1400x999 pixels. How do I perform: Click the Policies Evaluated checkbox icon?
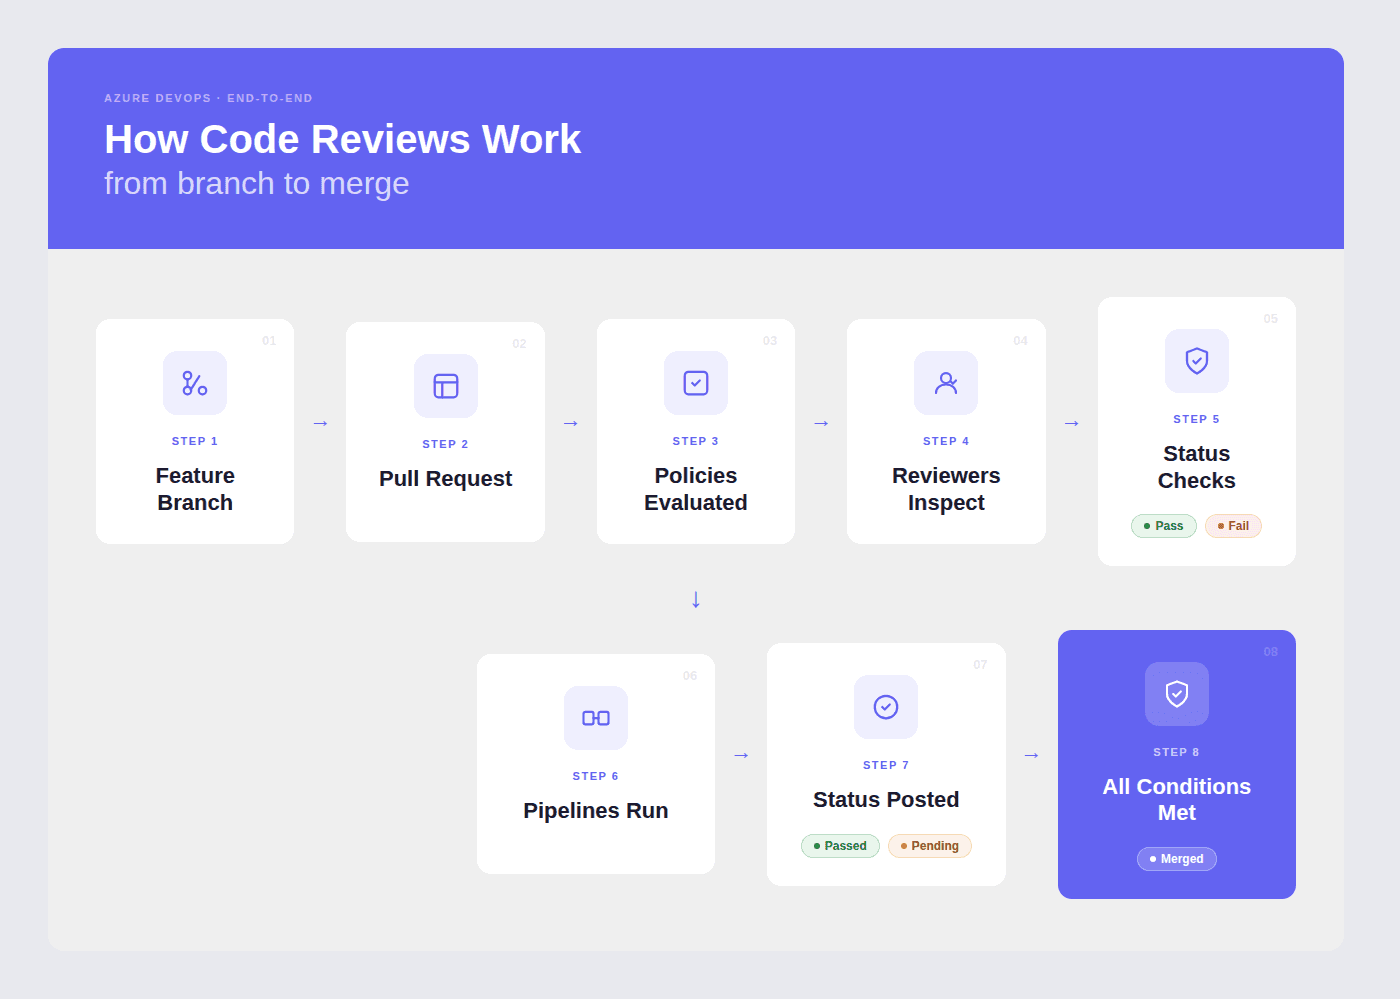pyautogui.click(x=696, y=383)
